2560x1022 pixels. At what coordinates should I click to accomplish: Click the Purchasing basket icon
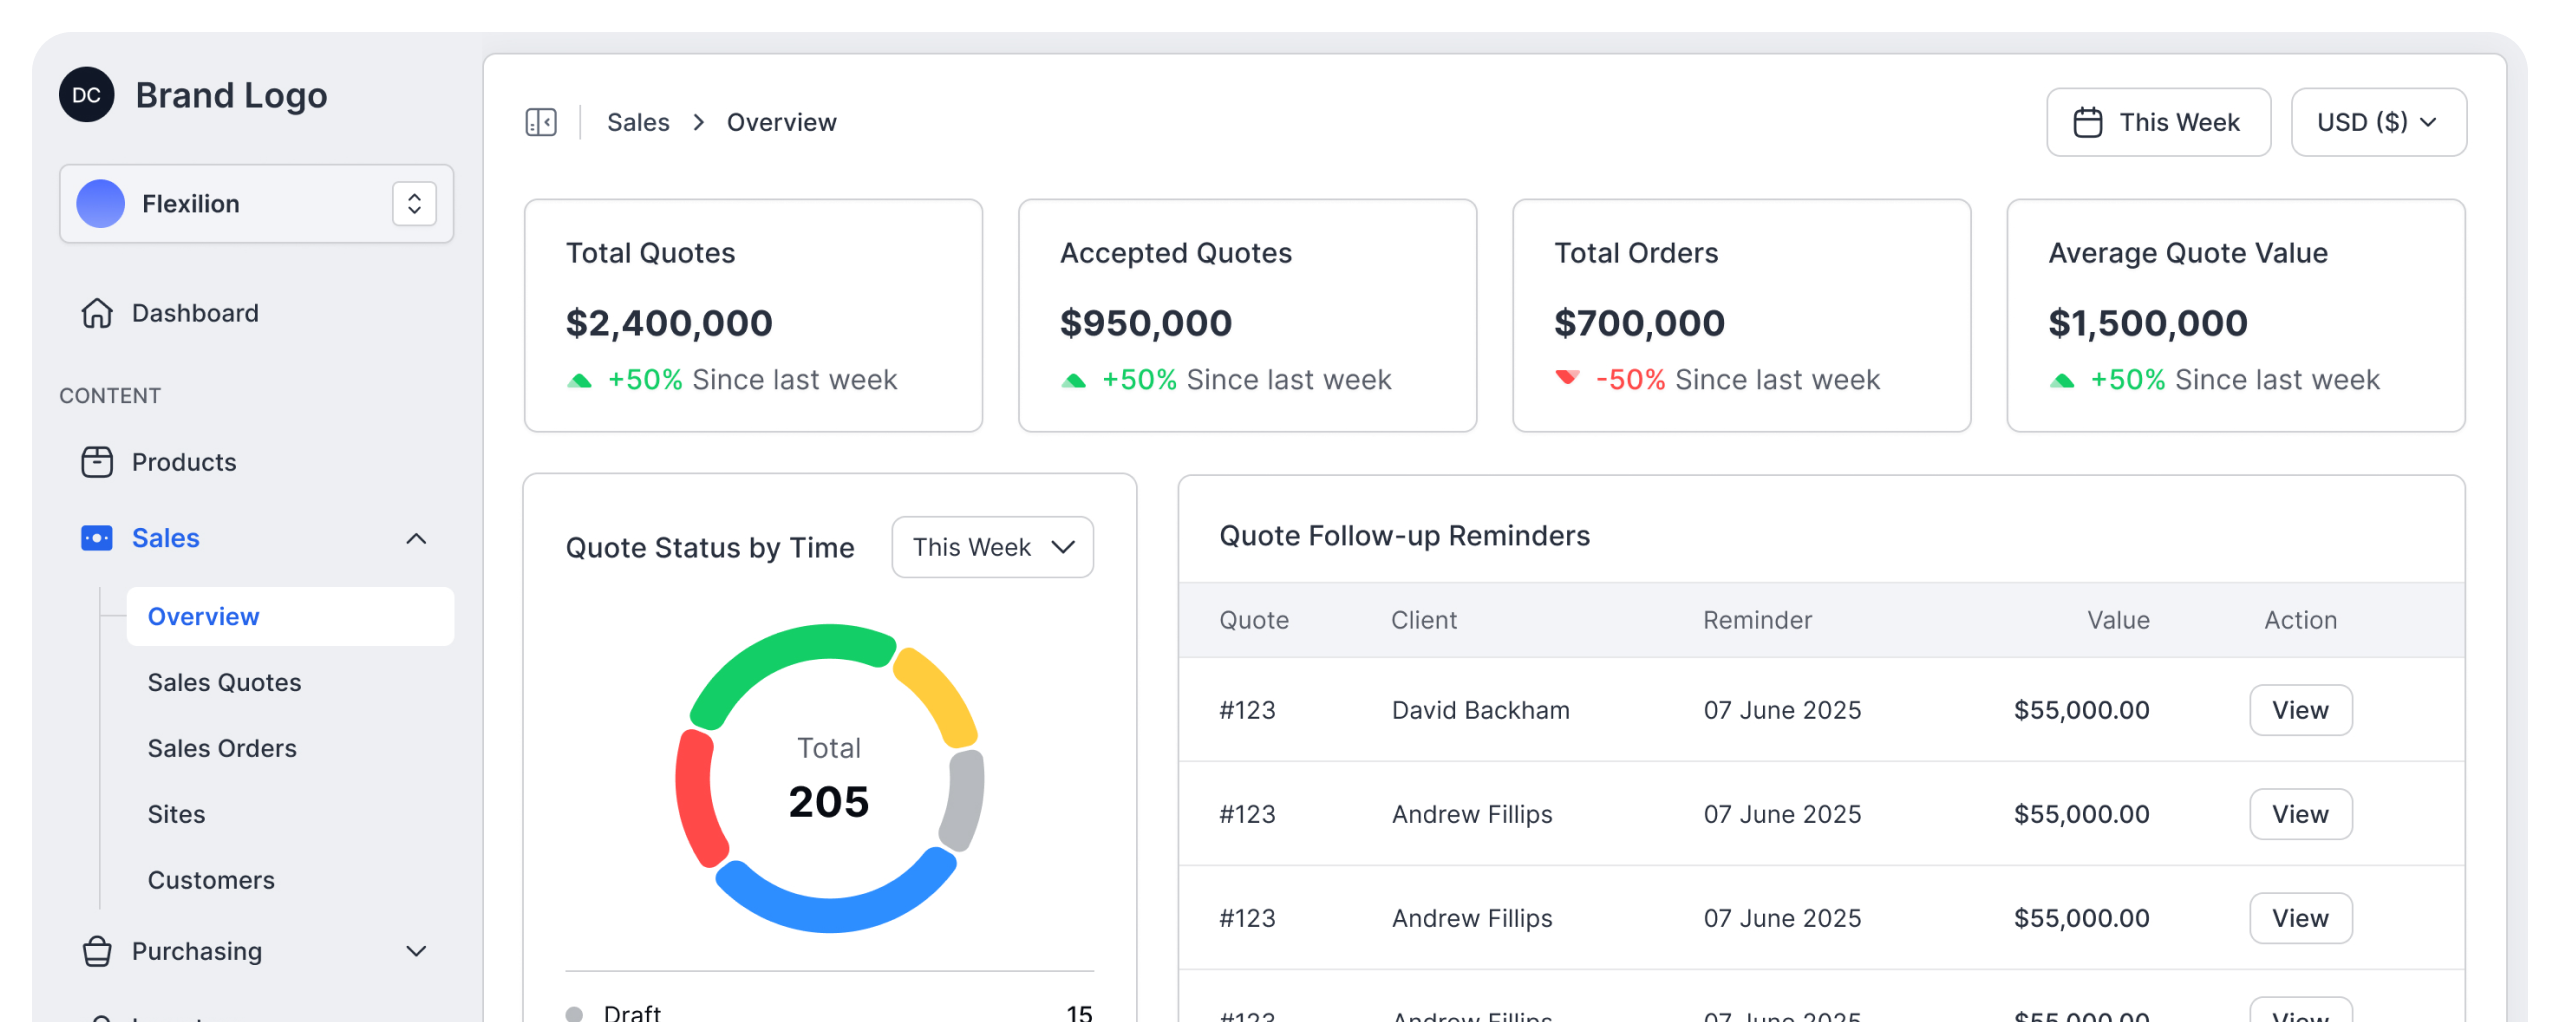pyautogui.click(x=97, y=951)
